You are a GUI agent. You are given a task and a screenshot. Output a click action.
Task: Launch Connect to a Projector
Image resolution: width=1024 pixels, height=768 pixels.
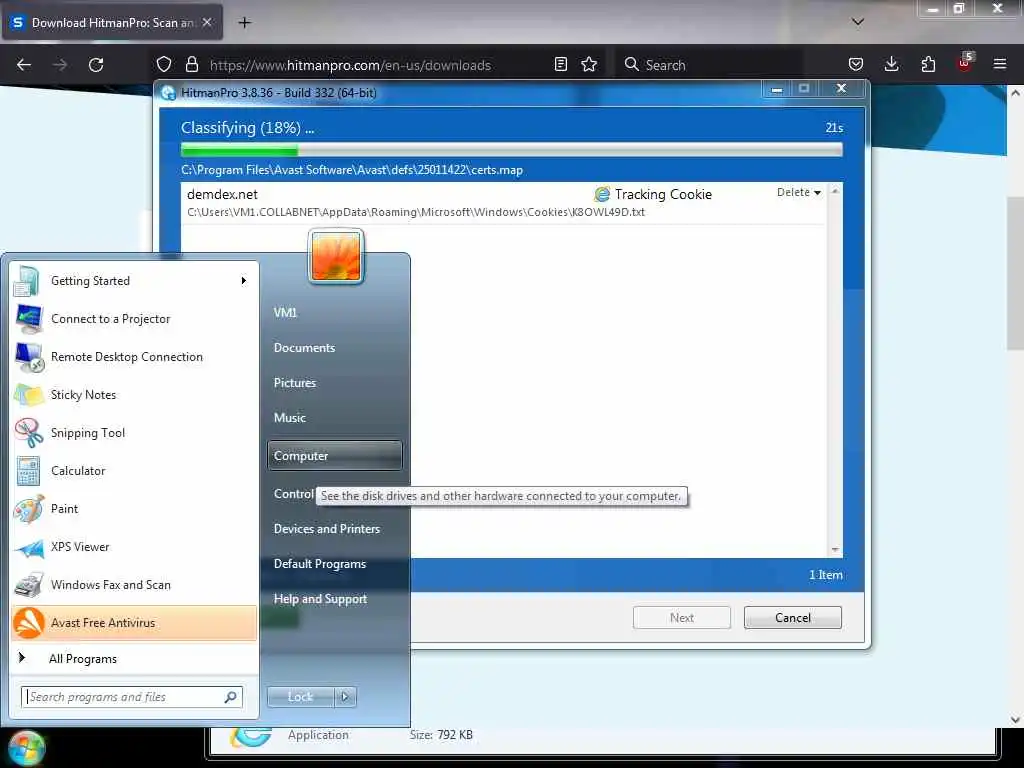pos(134,319)
